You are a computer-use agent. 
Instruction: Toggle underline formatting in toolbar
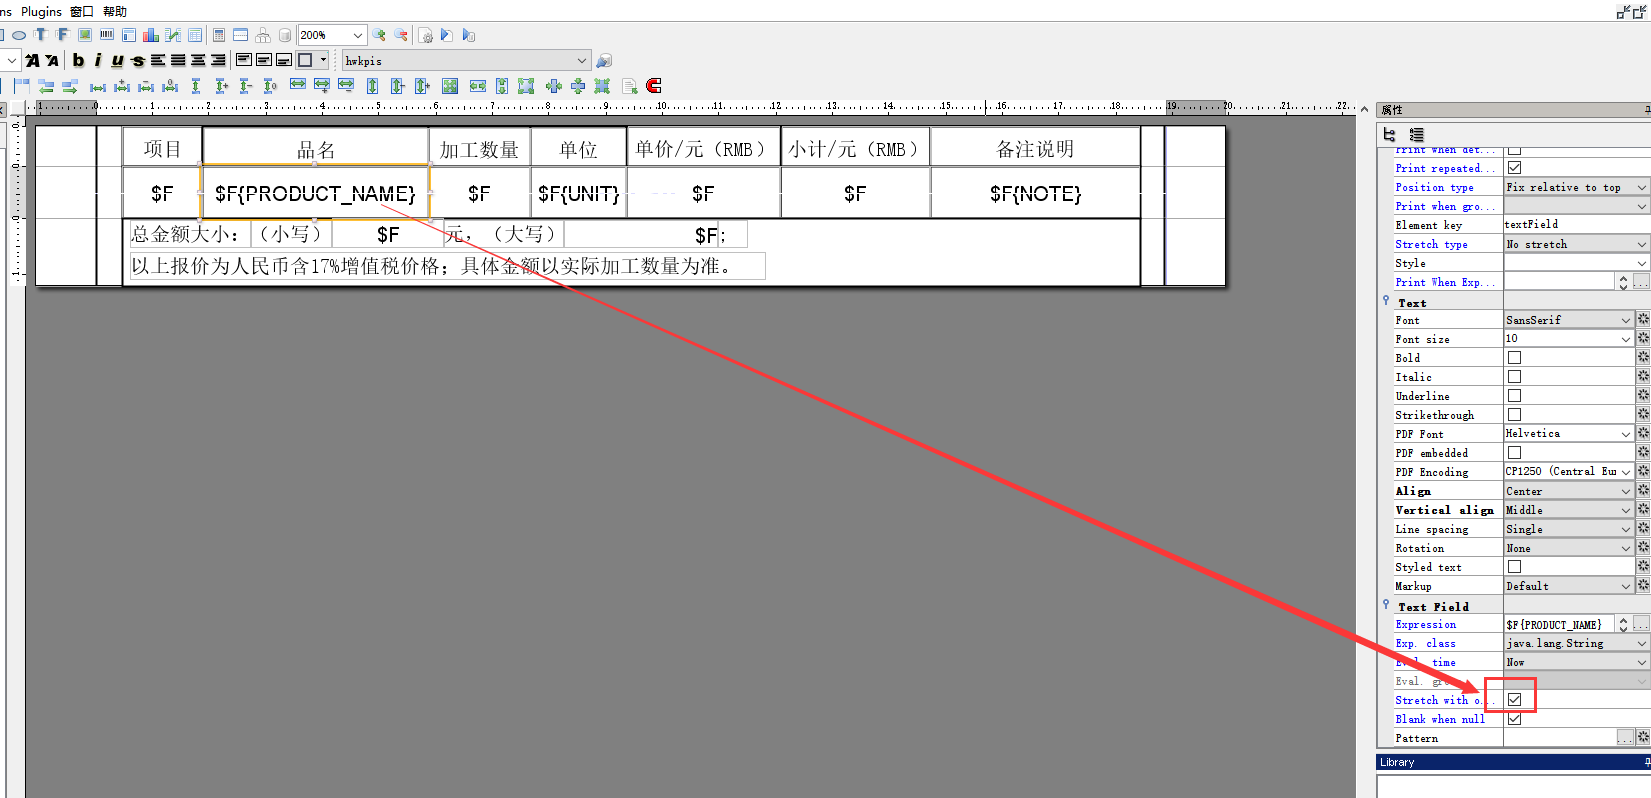pos(117,60)
